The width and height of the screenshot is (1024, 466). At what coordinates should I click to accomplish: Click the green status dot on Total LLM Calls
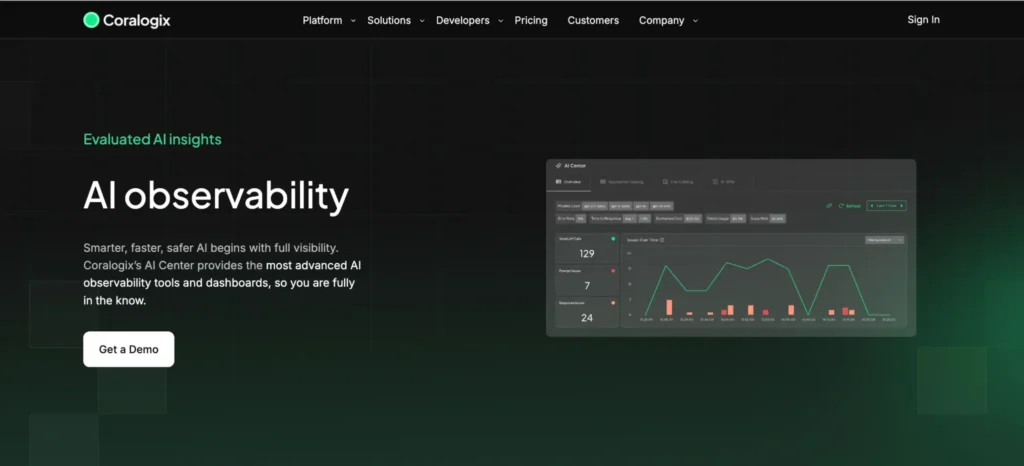tap(613, 239)
